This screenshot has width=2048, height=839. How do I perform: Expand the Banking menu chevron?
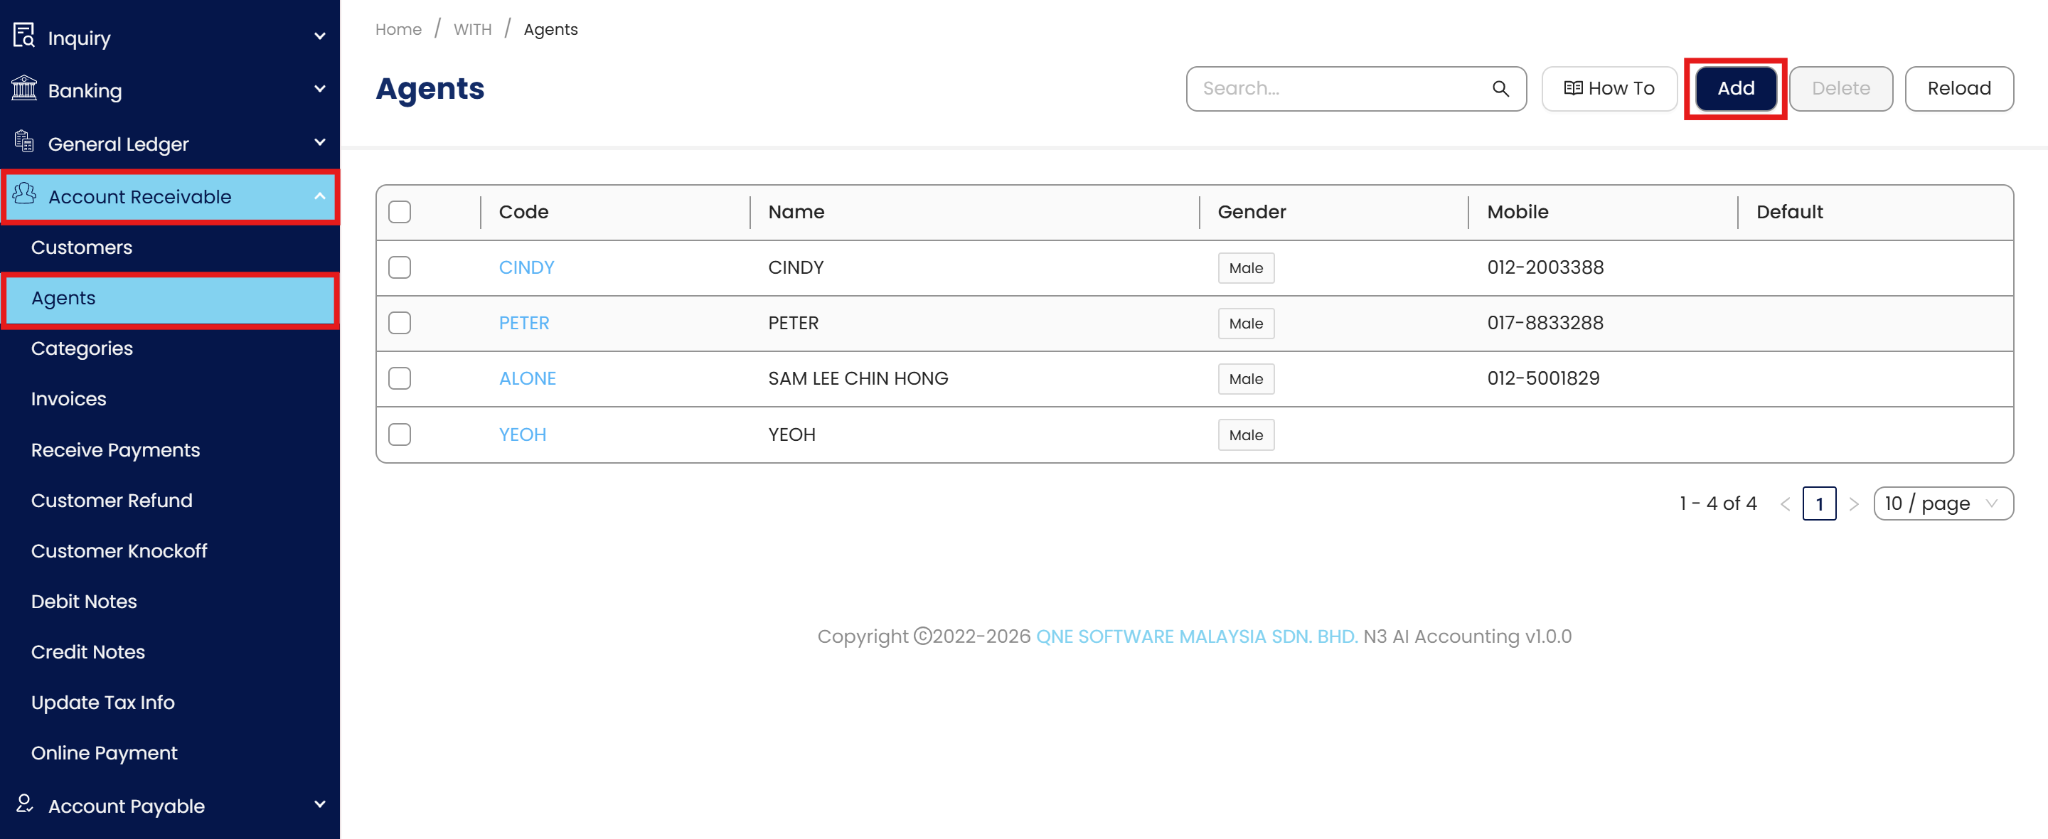pos(320,89)
